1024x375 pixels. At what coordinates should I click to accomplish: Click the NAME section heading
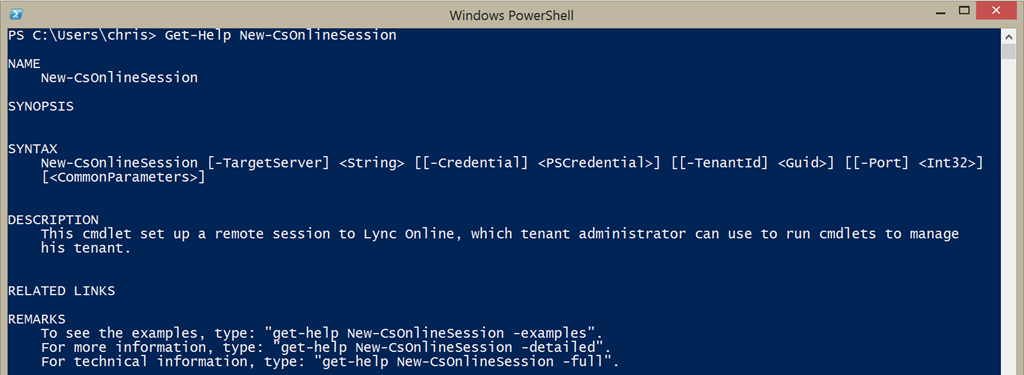[24, 63]
